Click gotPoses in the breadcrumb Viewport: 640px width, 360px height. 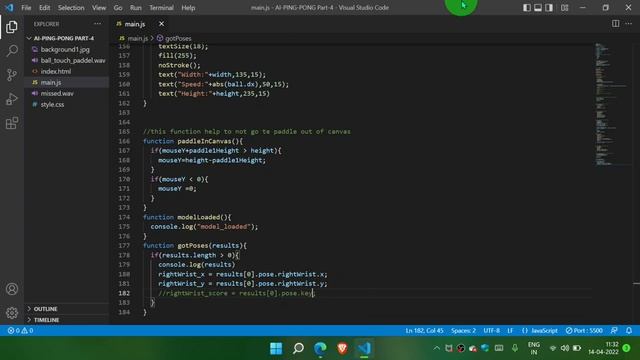[178, 38]
